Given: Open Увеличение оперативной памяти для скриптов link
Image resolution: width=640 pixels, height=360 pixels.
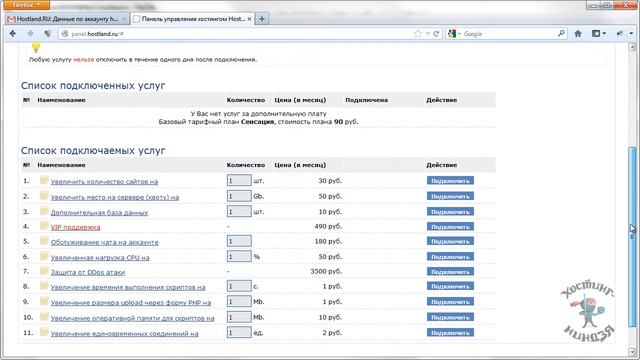Looking at the screenshot, I should (132, 318).
